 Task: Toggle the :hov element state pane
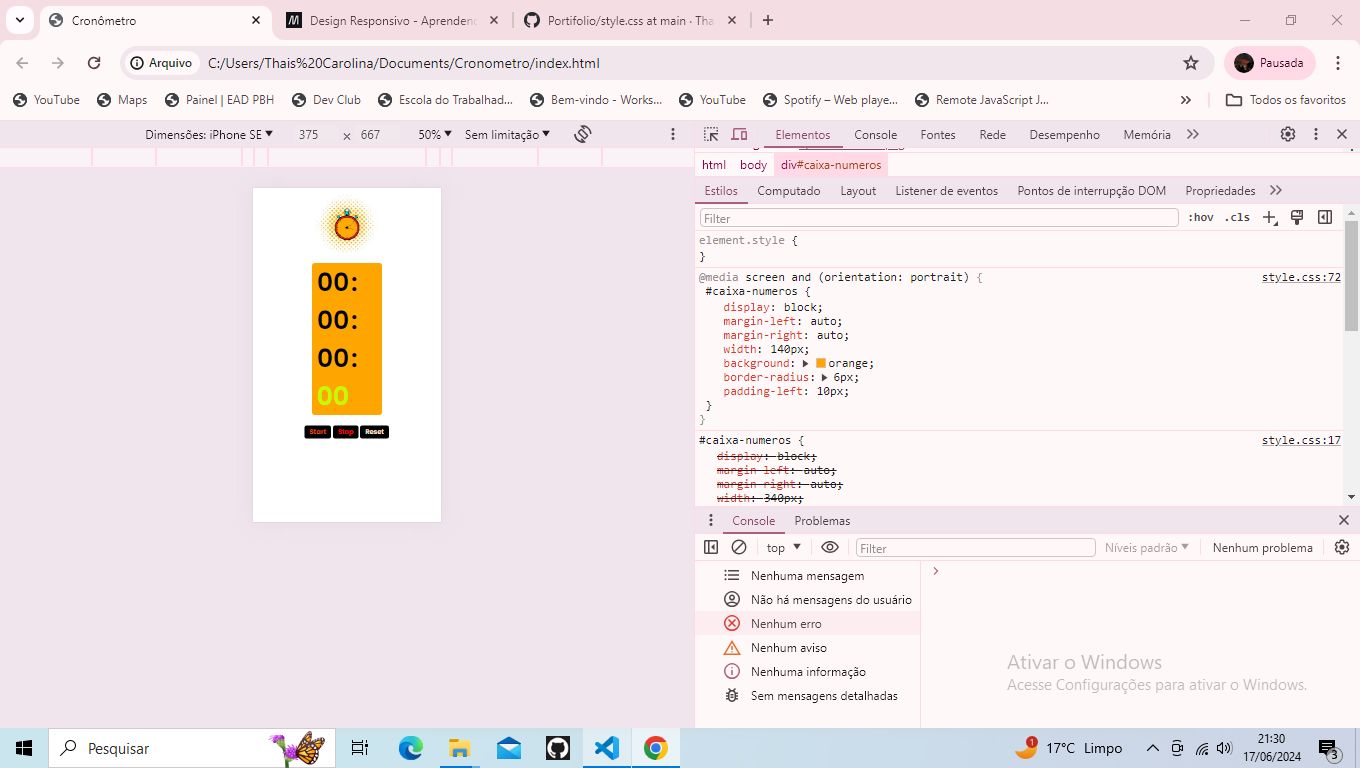(x=1201, y=216)
